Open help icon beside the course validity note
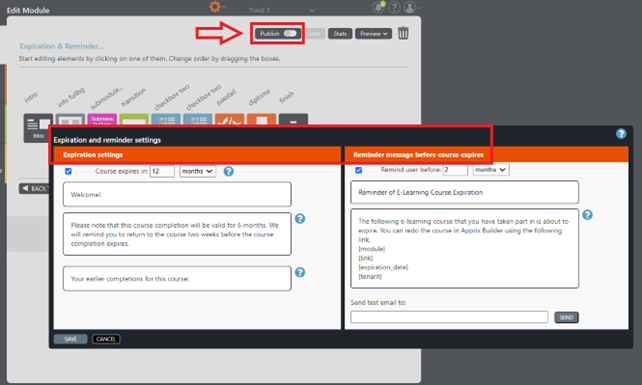The height and width of the screenshot is (385, 642). (300, 219)
